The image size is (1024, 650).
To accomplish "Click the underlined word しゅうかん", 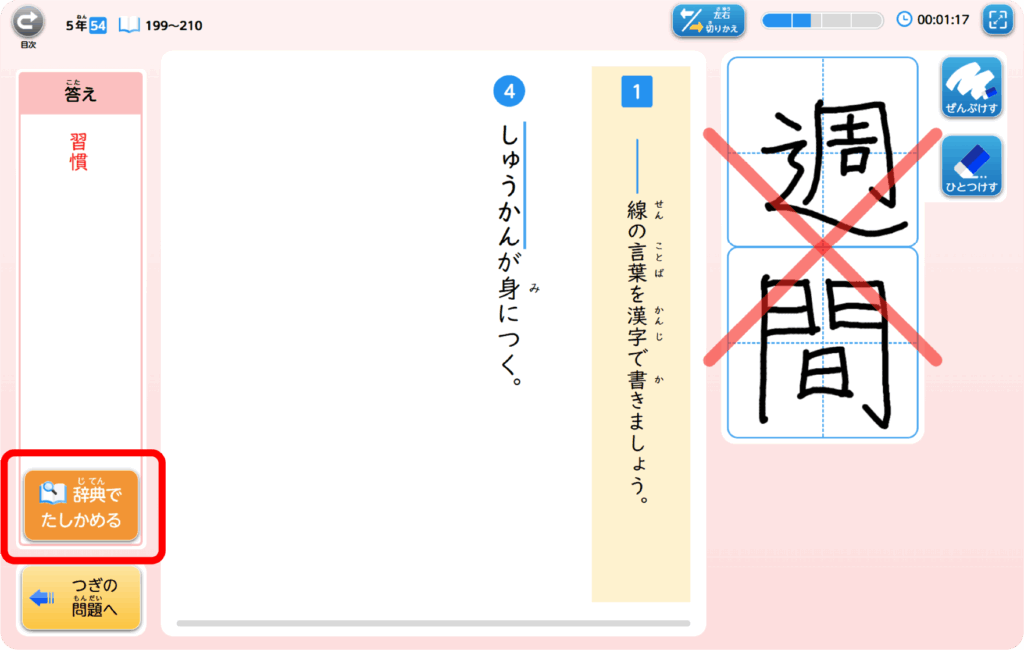I will pyautogui.click(x=509, y=186).
